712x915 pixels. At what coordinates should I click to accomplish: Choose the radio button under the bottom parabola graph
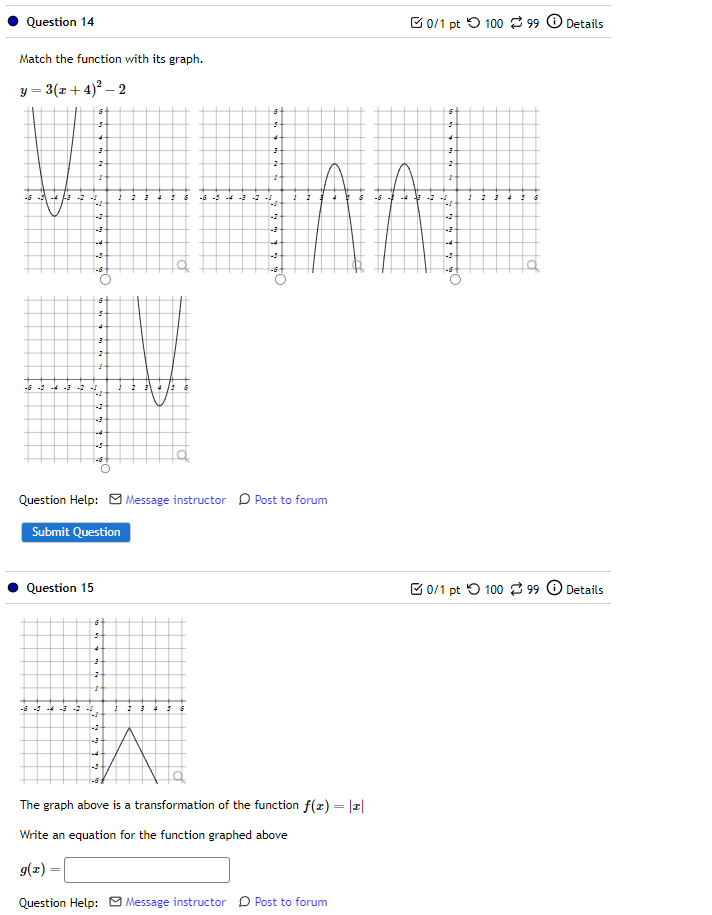(104, 466)
